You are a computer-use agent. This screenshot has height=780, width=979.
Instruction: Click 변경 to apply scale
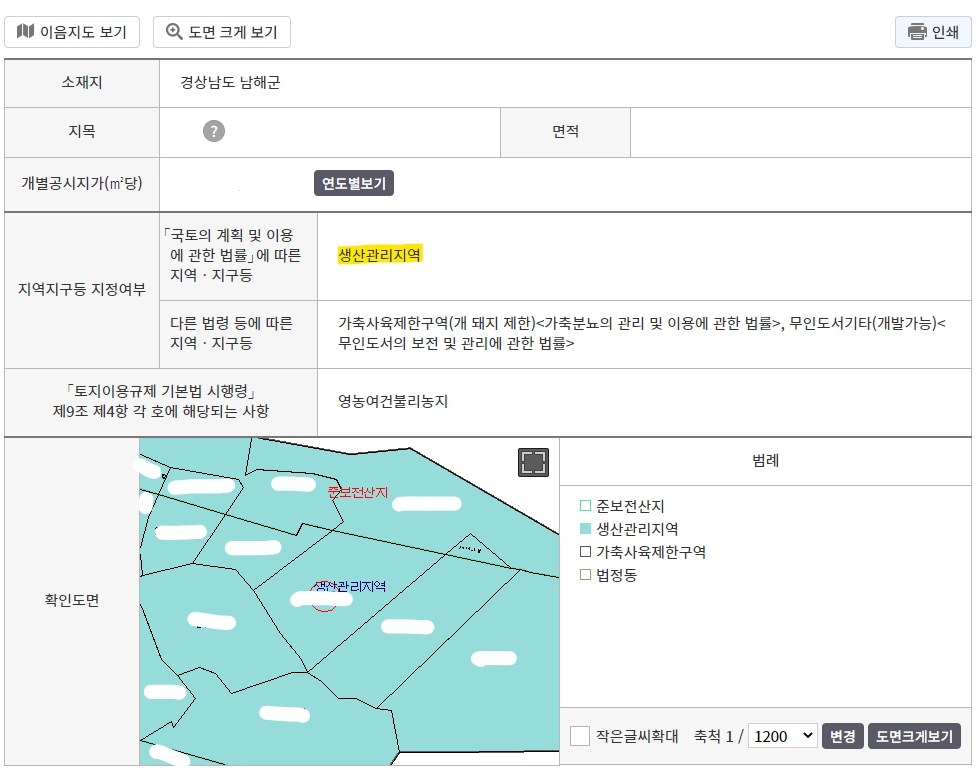tap(842, 736)
